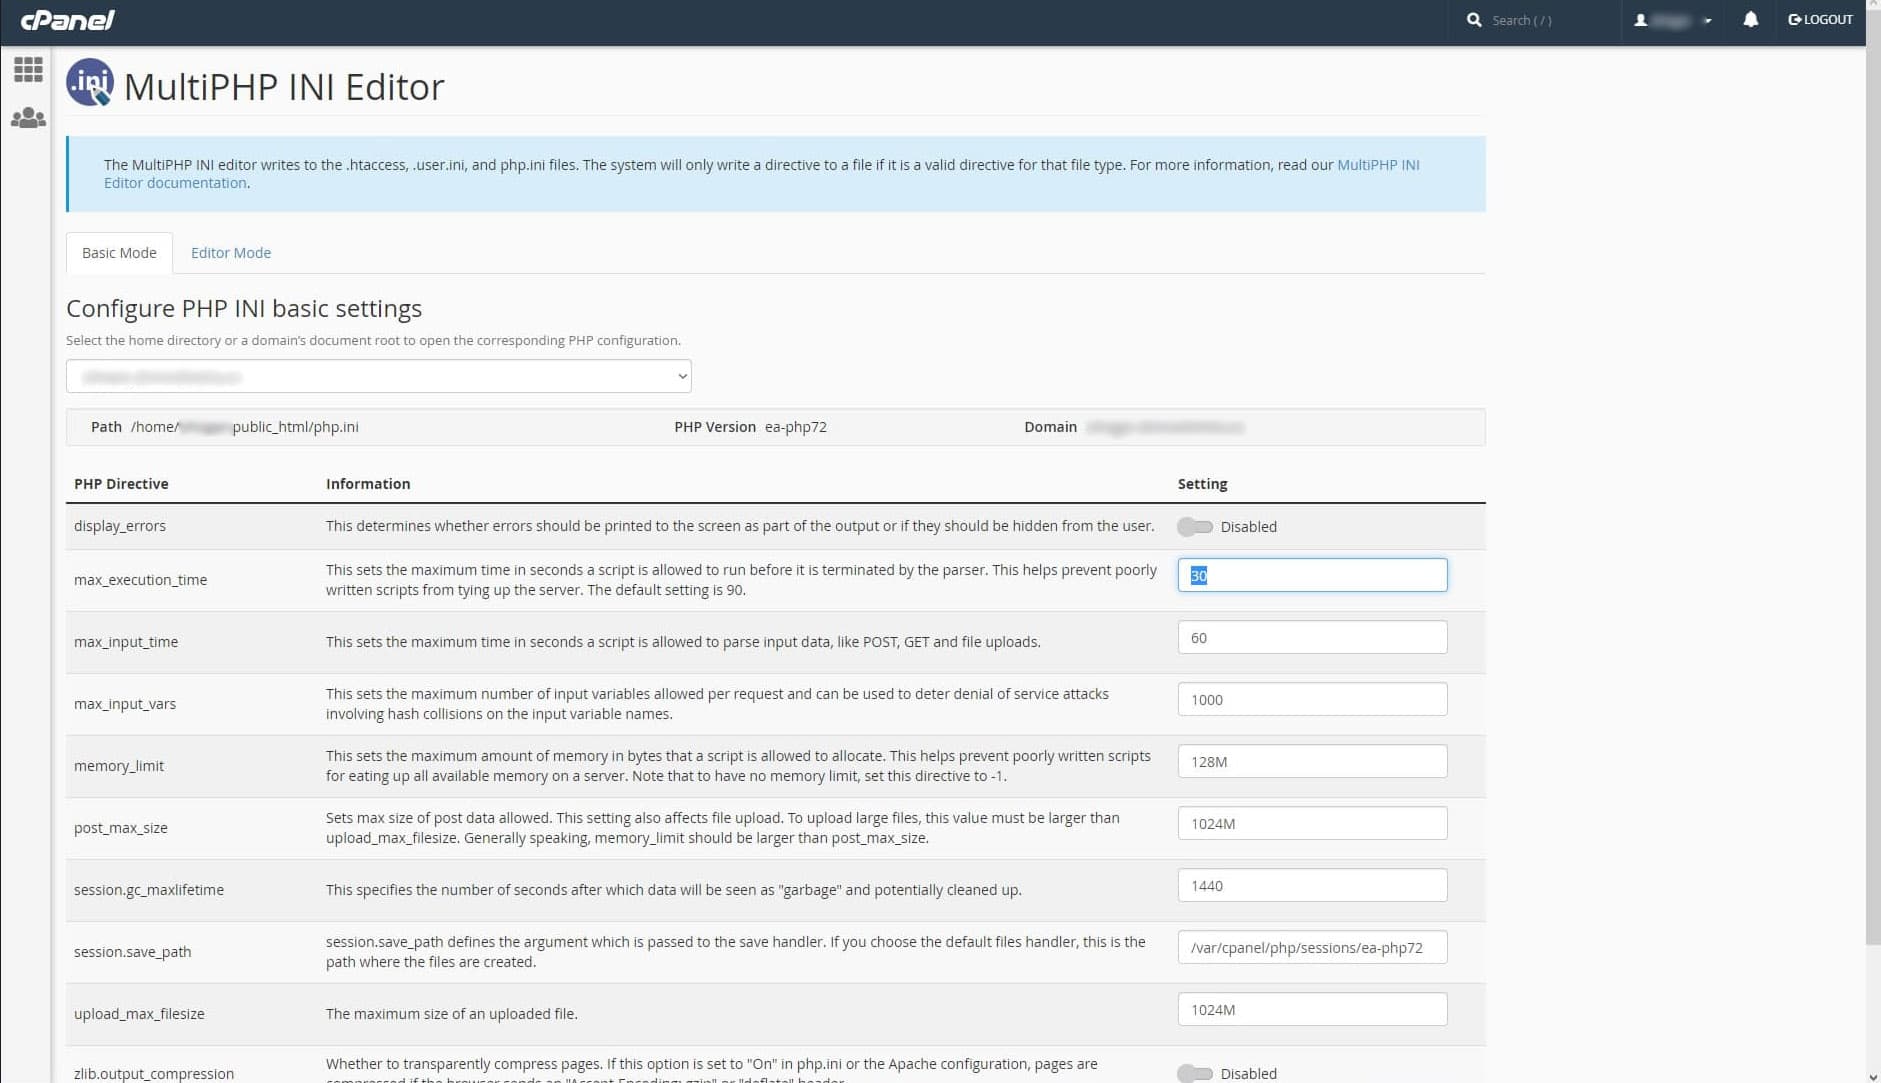The image size is (1881, 1083).
Task: Open the notifications bell
Action: coord(1750,20)
